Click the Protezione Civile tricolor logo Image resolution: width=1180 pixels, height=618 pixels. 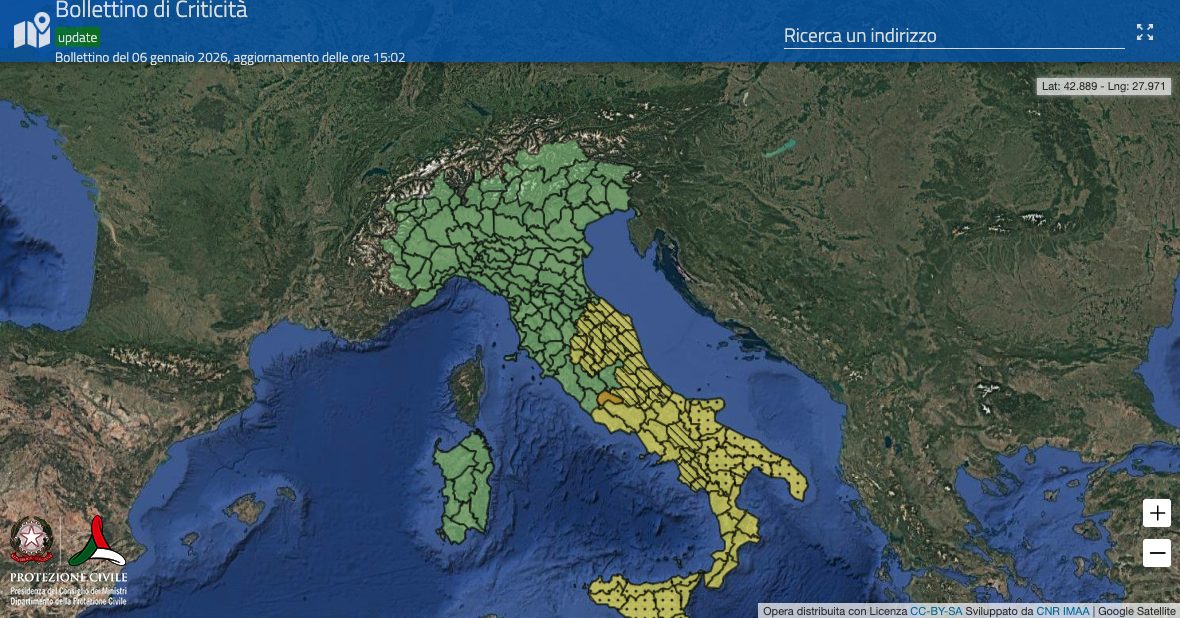[x=97, y=541]
